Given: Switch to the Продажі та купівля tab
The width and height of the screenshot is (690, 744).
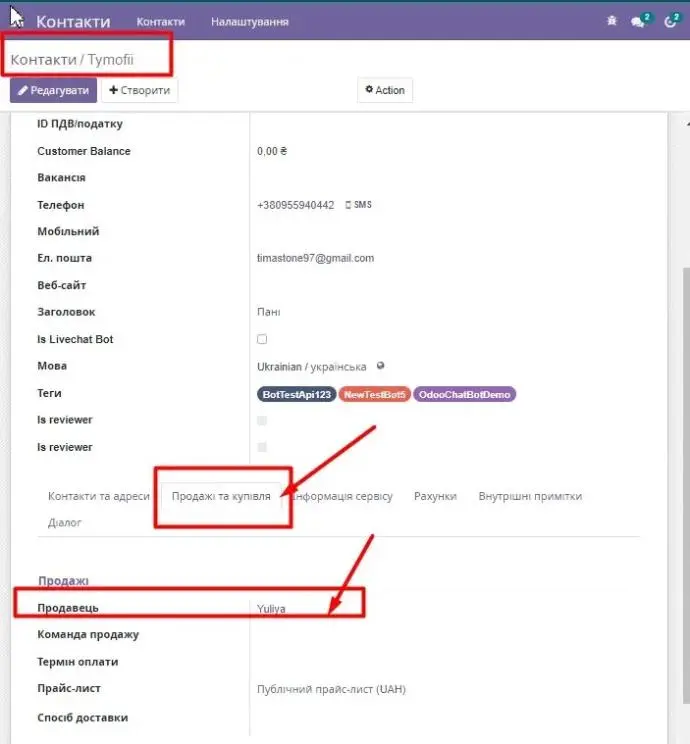Looking at the screenshot, I should coord(221,496).
